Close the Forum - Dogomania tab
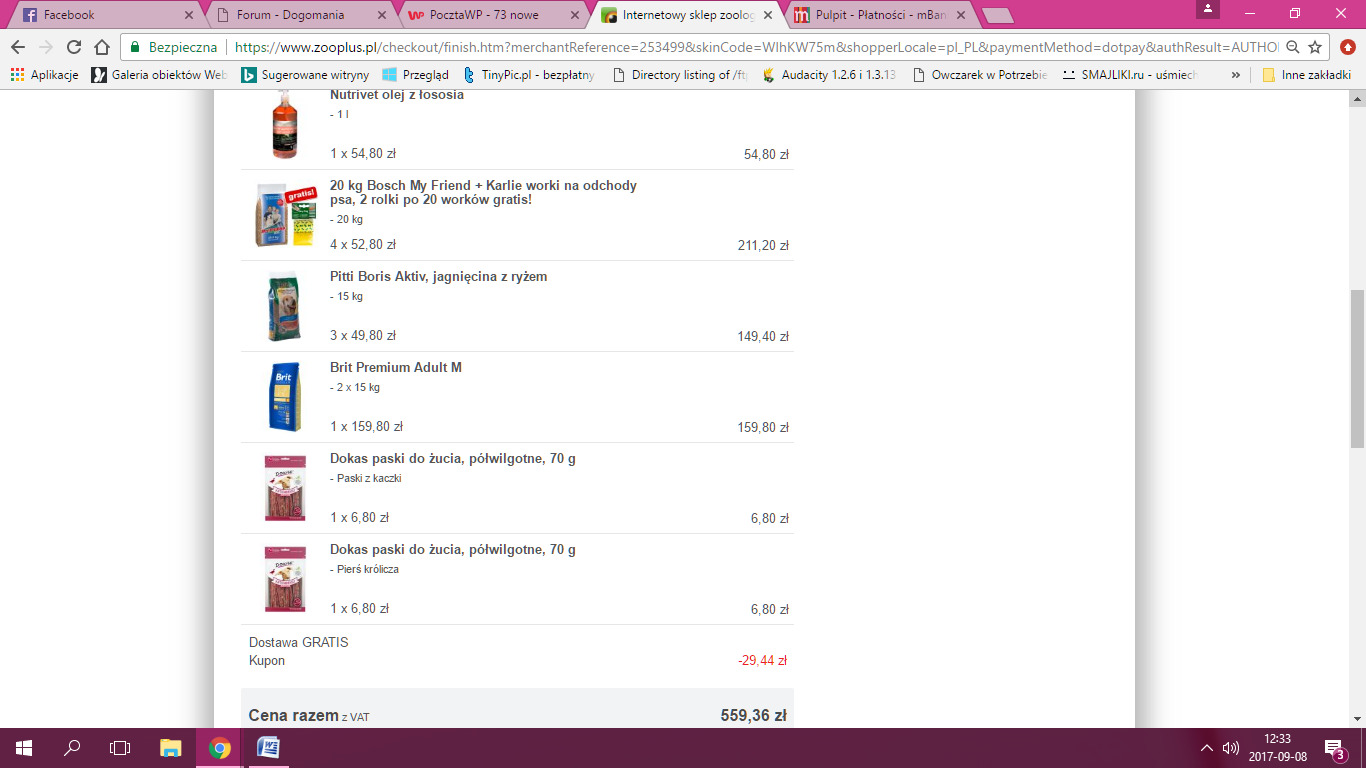This screenshot has width=1366, height=768. point(381,15)
